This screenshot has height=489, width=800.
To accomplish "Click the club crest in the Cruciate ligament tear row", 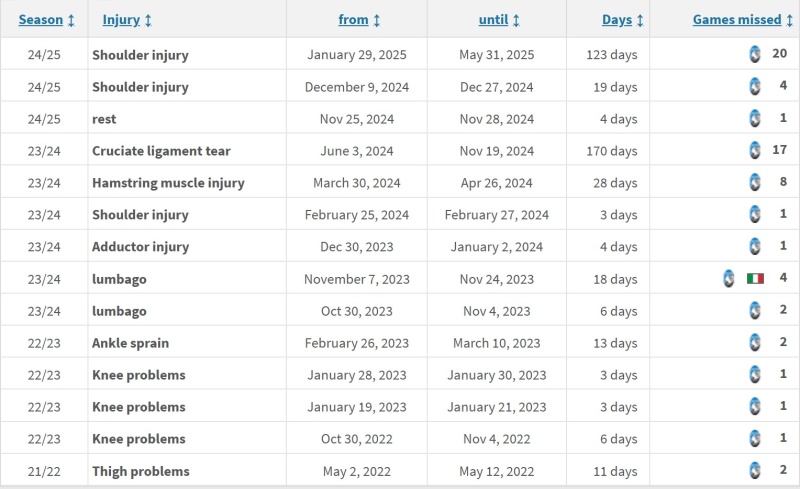I will point(755,151).
